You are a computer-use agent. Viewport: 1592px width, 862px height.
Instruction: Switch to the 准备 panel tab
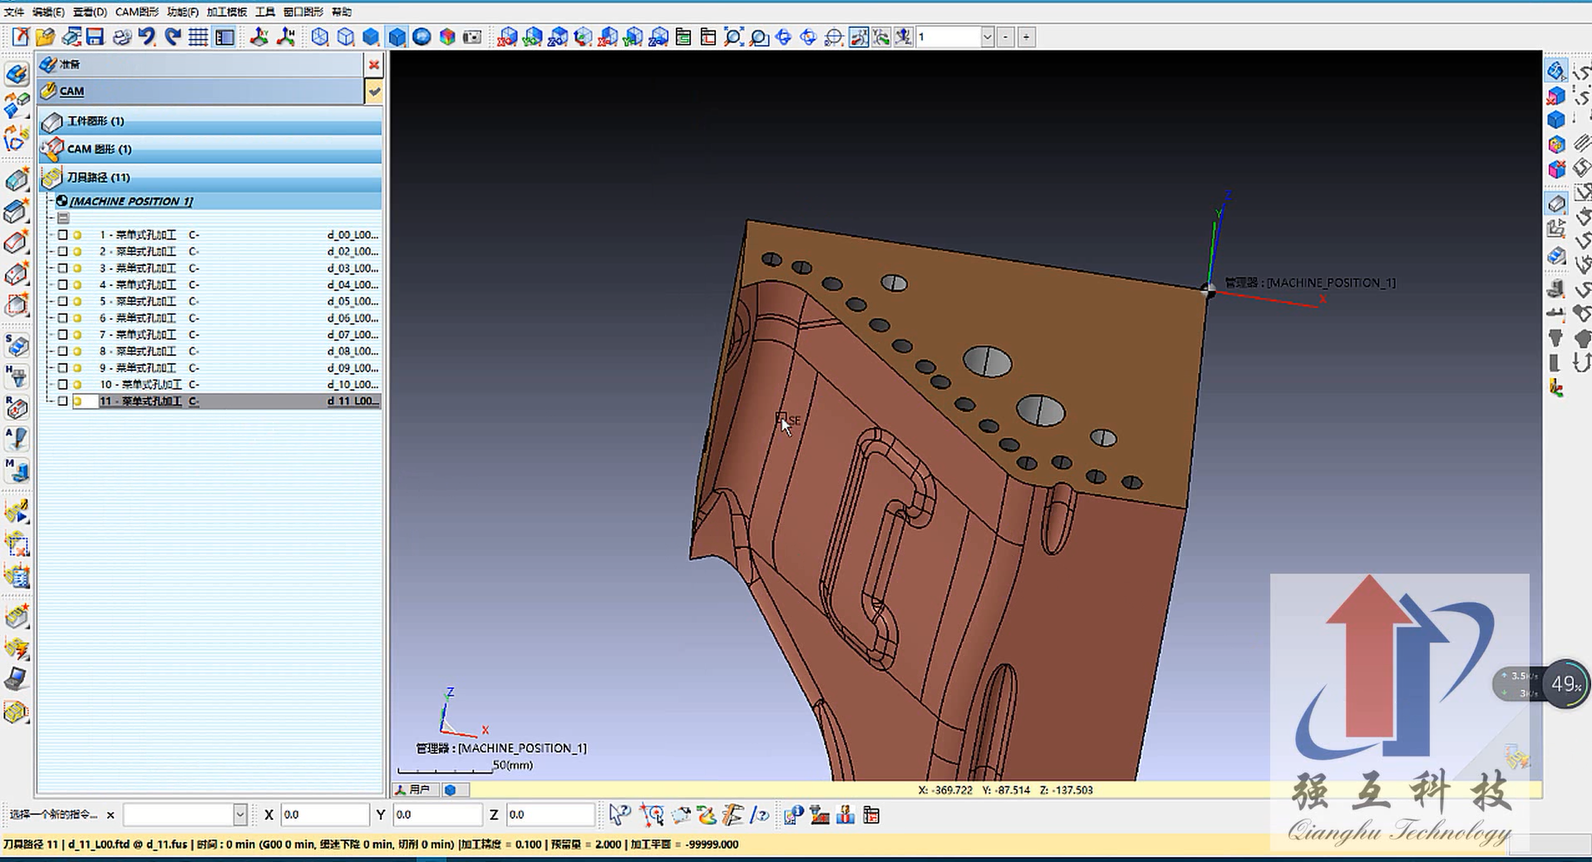[201, 64]
